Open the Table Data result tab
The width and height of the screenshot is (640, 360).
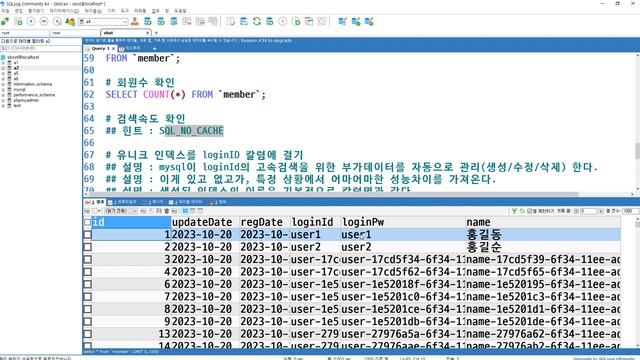point(186,202)
